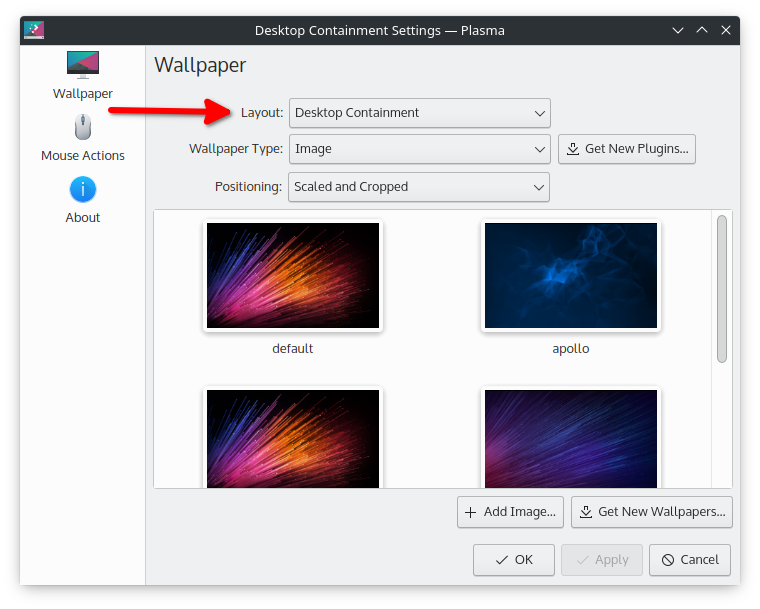Viewport: 760px width, 609px height.
Task: Click Get New Plugins button
Action: click(x=627, y=149)
